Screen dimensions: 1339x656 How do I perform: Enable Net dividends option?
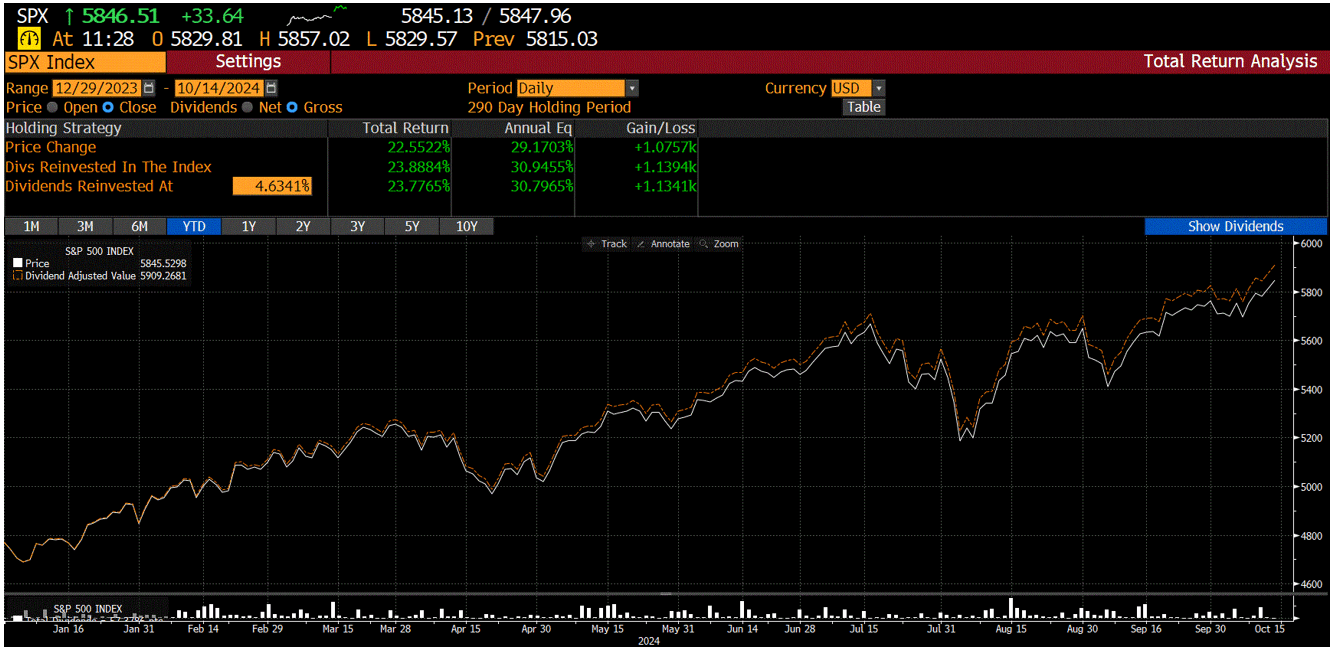tap(247, 108)
